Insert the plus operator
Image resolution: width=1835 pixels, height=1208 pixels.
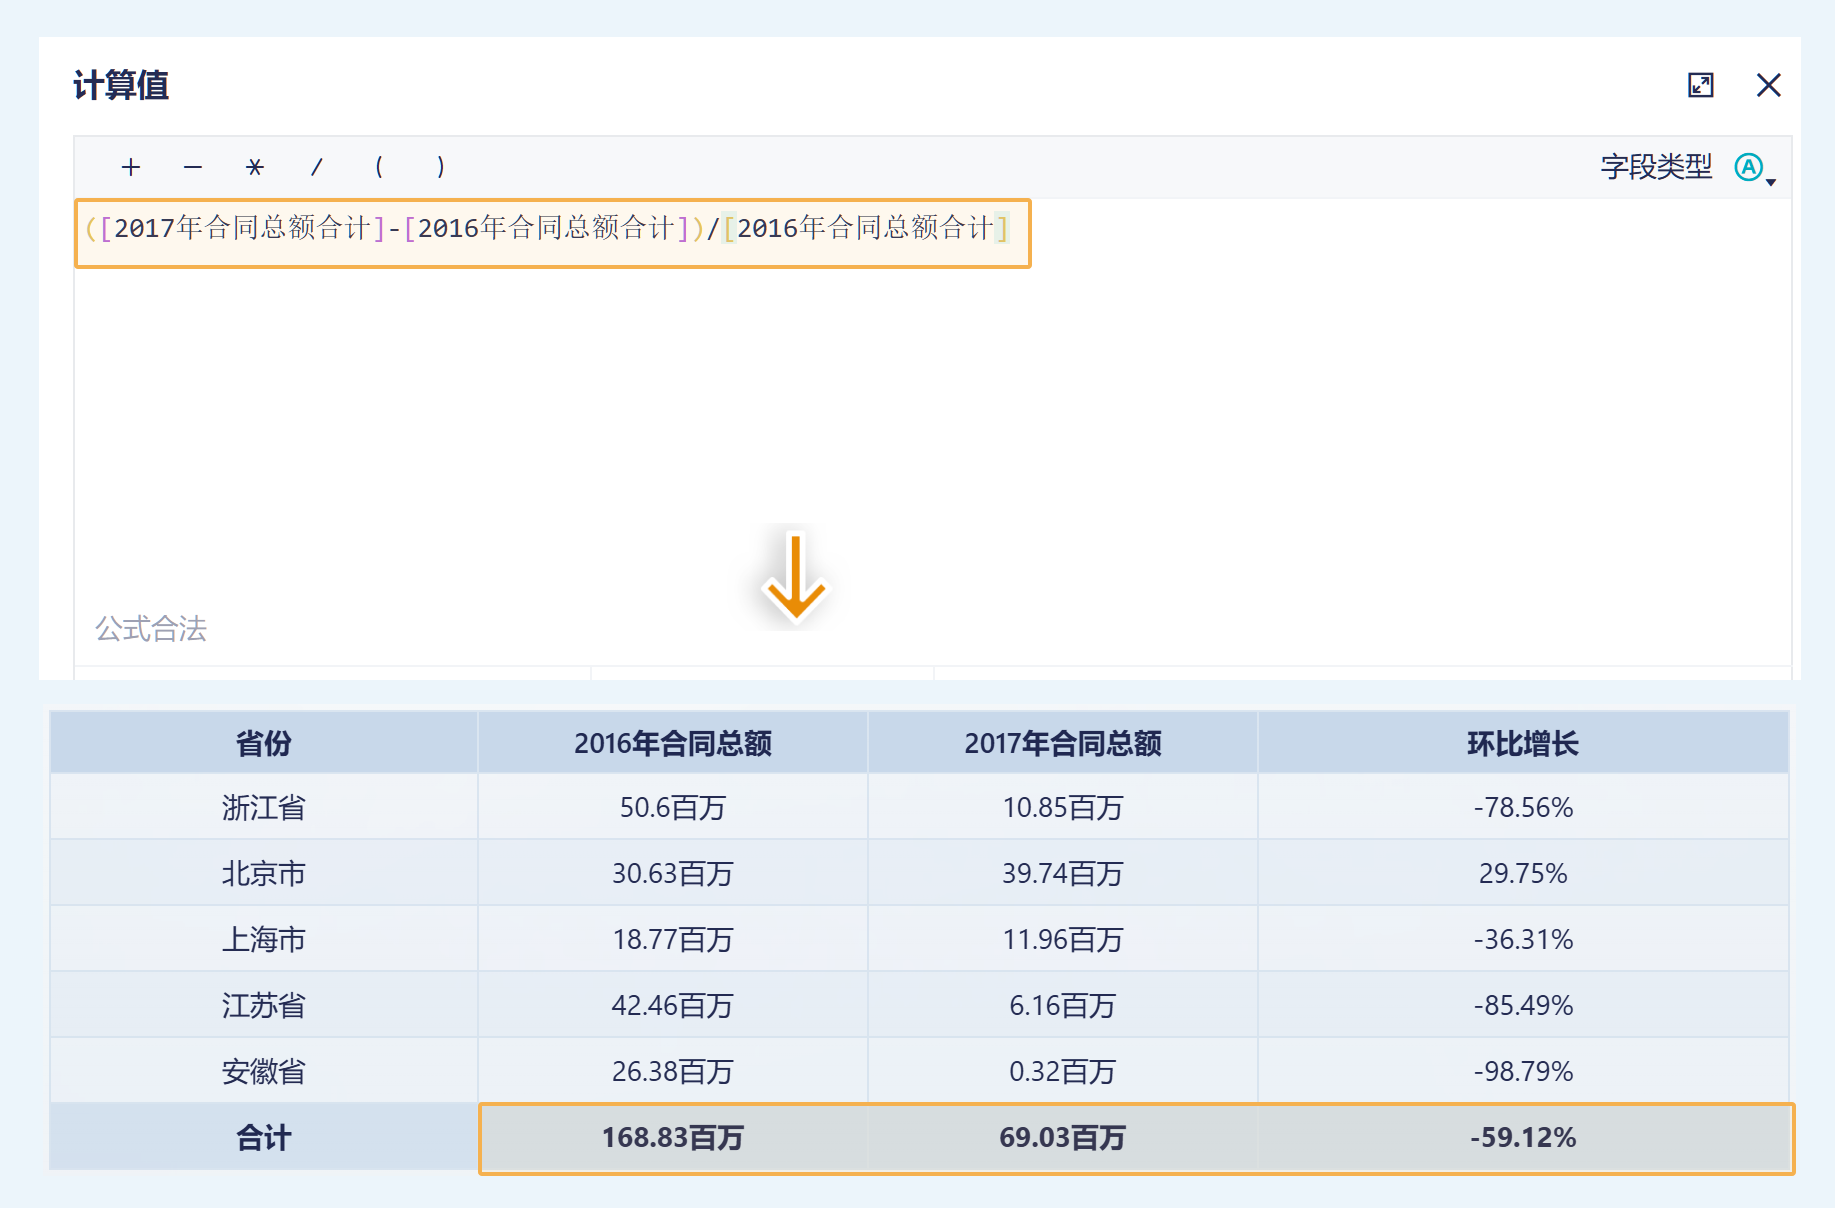tap(131, 167)
